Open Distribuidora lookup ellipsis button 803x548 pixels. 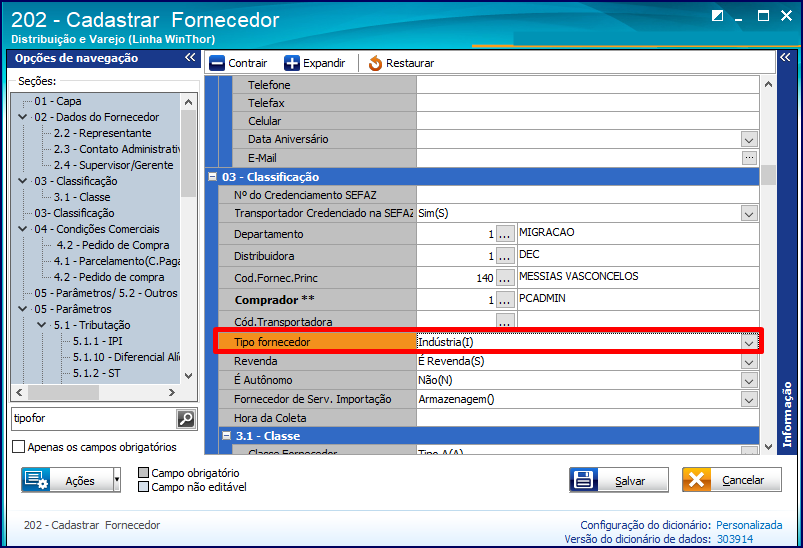click(505, 256)
